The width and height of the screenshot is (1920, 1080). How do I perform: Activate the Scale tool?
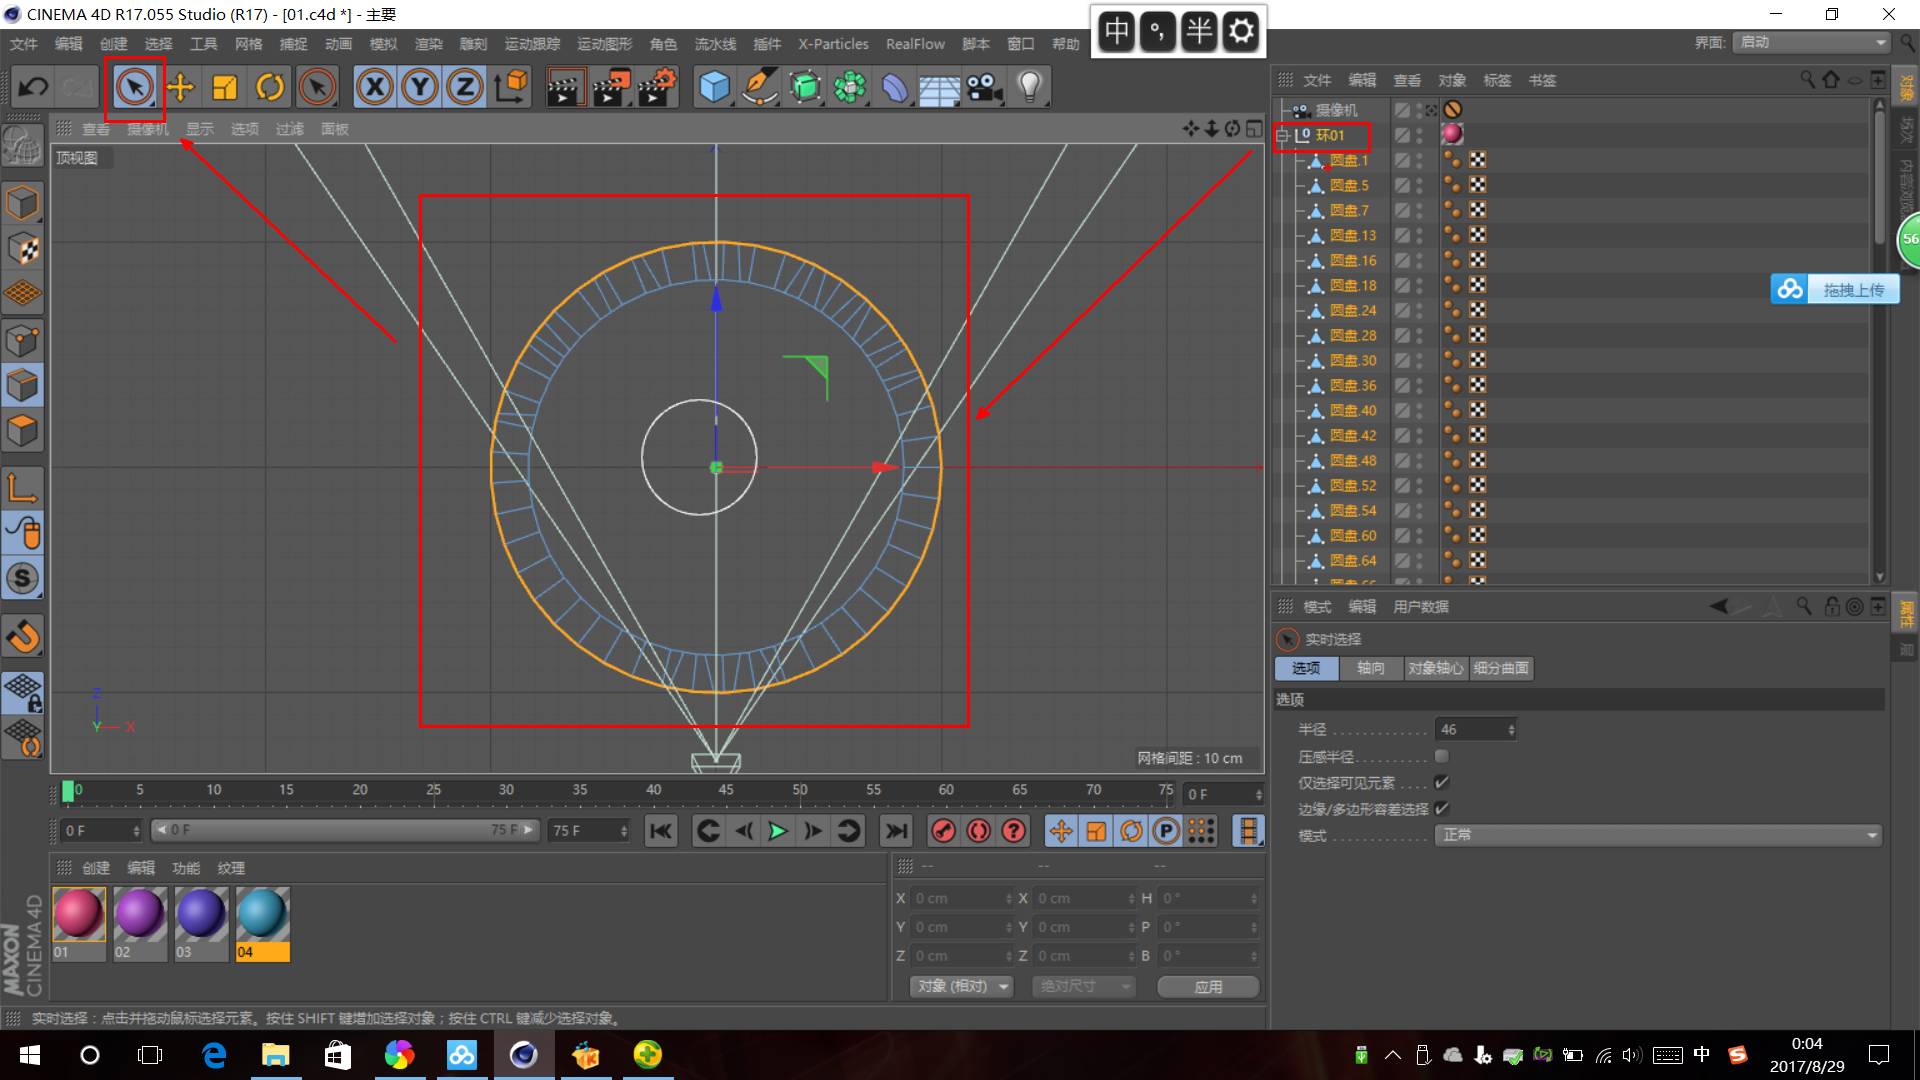(225, 88)
